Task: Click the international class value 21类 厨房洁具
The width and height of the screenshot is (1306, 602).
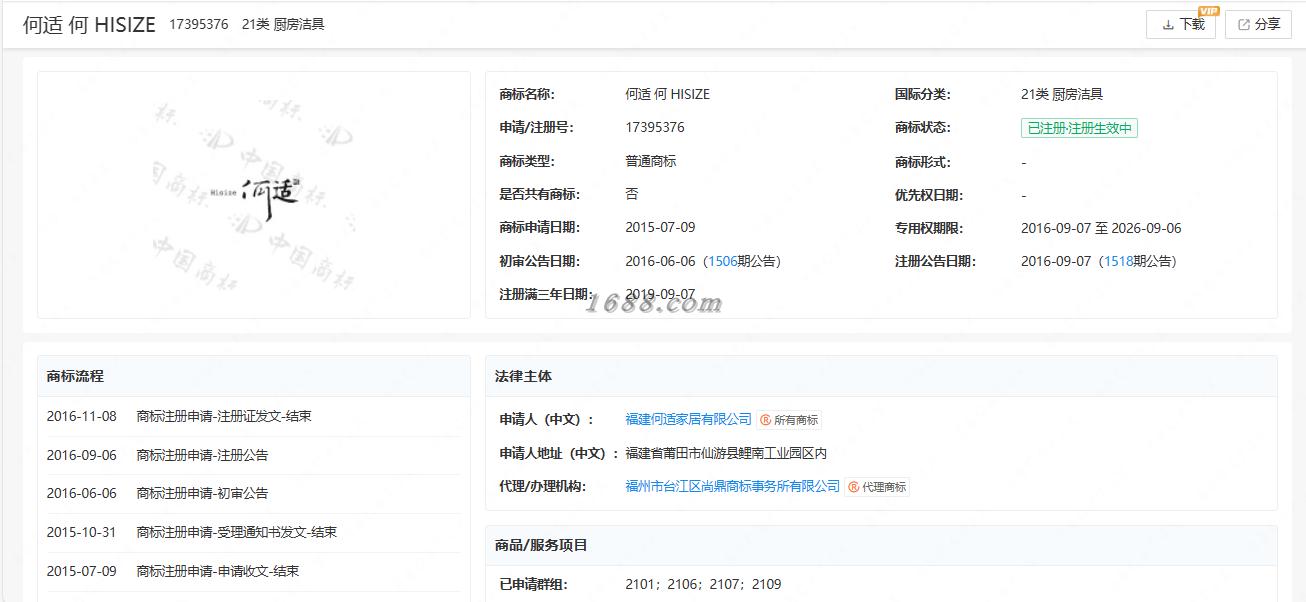Action: tap(1062, 94)
